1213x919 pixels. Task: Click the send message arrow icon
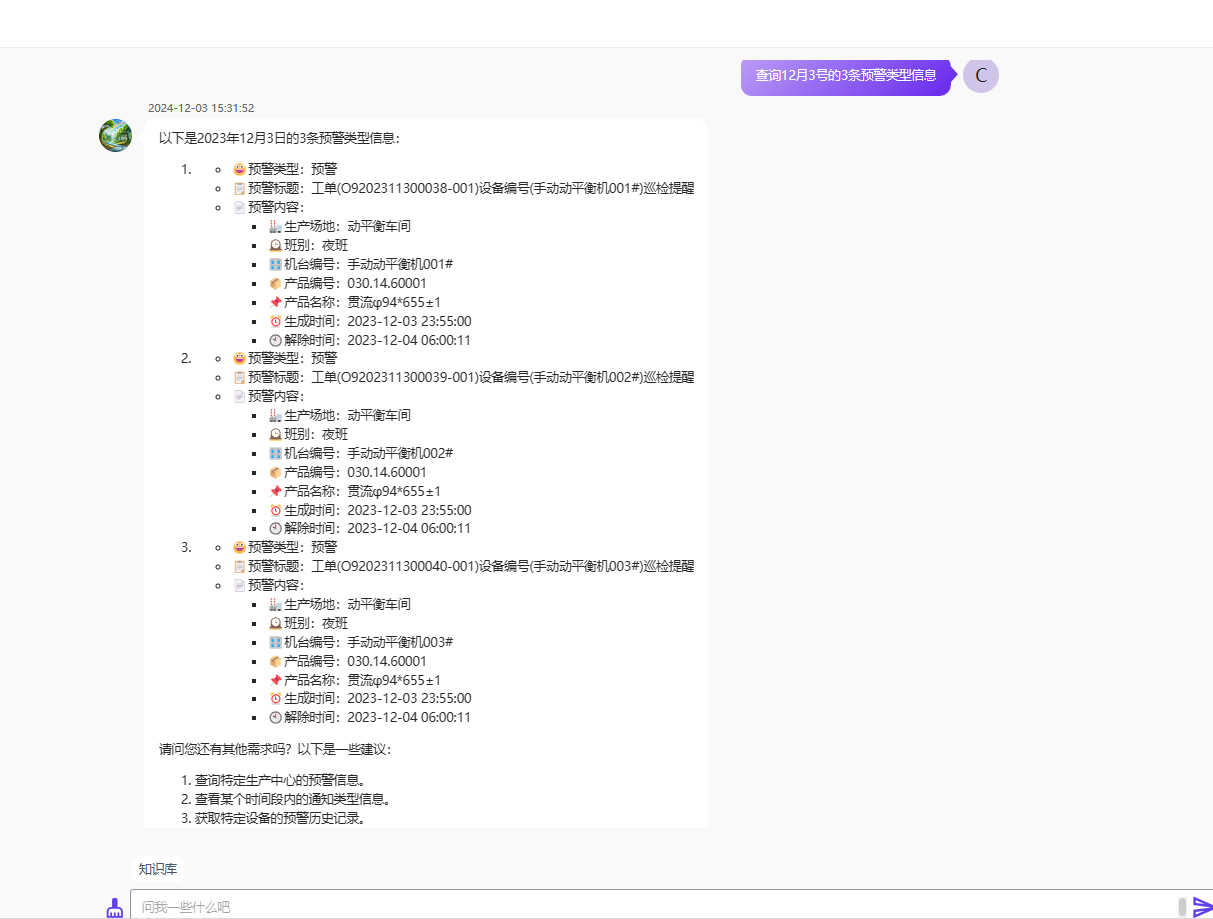pos(1202,907)
